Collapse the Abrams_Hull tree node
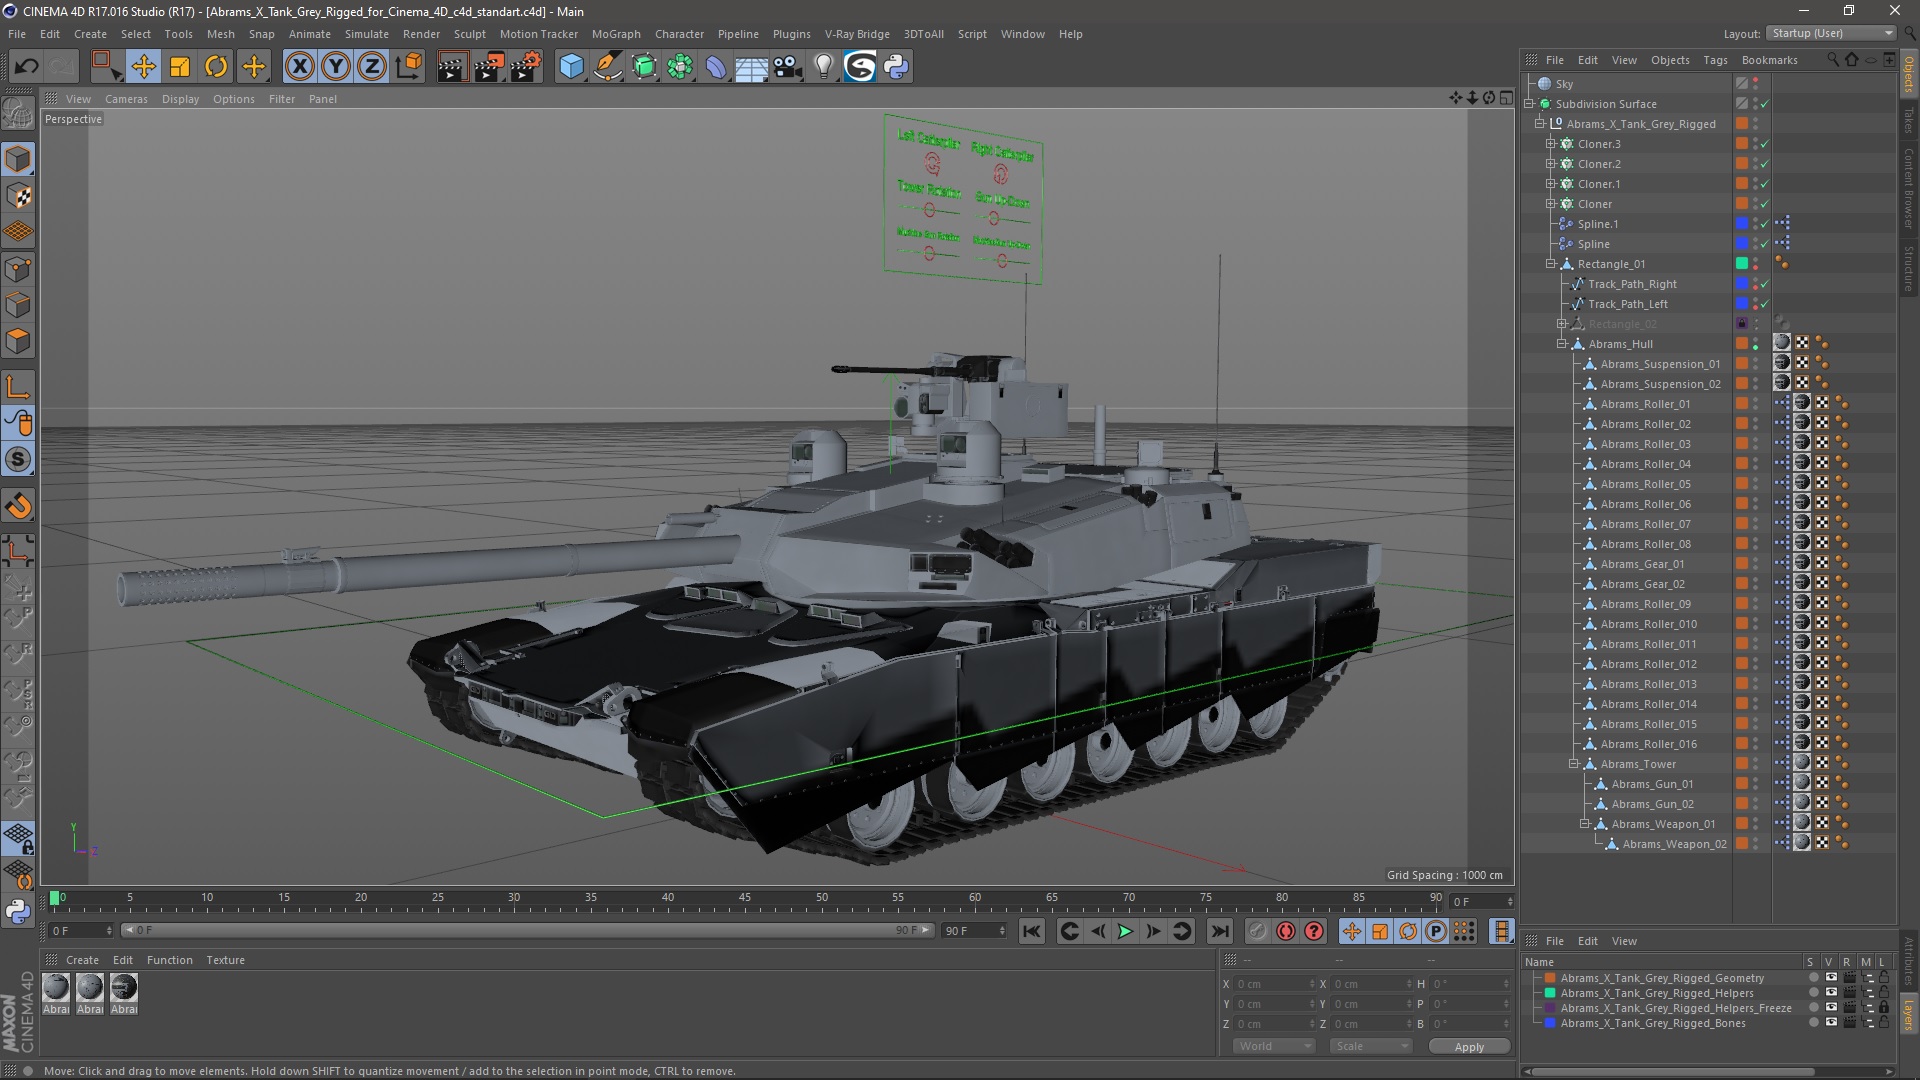Viewport: 1920px width, 1080px height. click(x=1562, y=344)
